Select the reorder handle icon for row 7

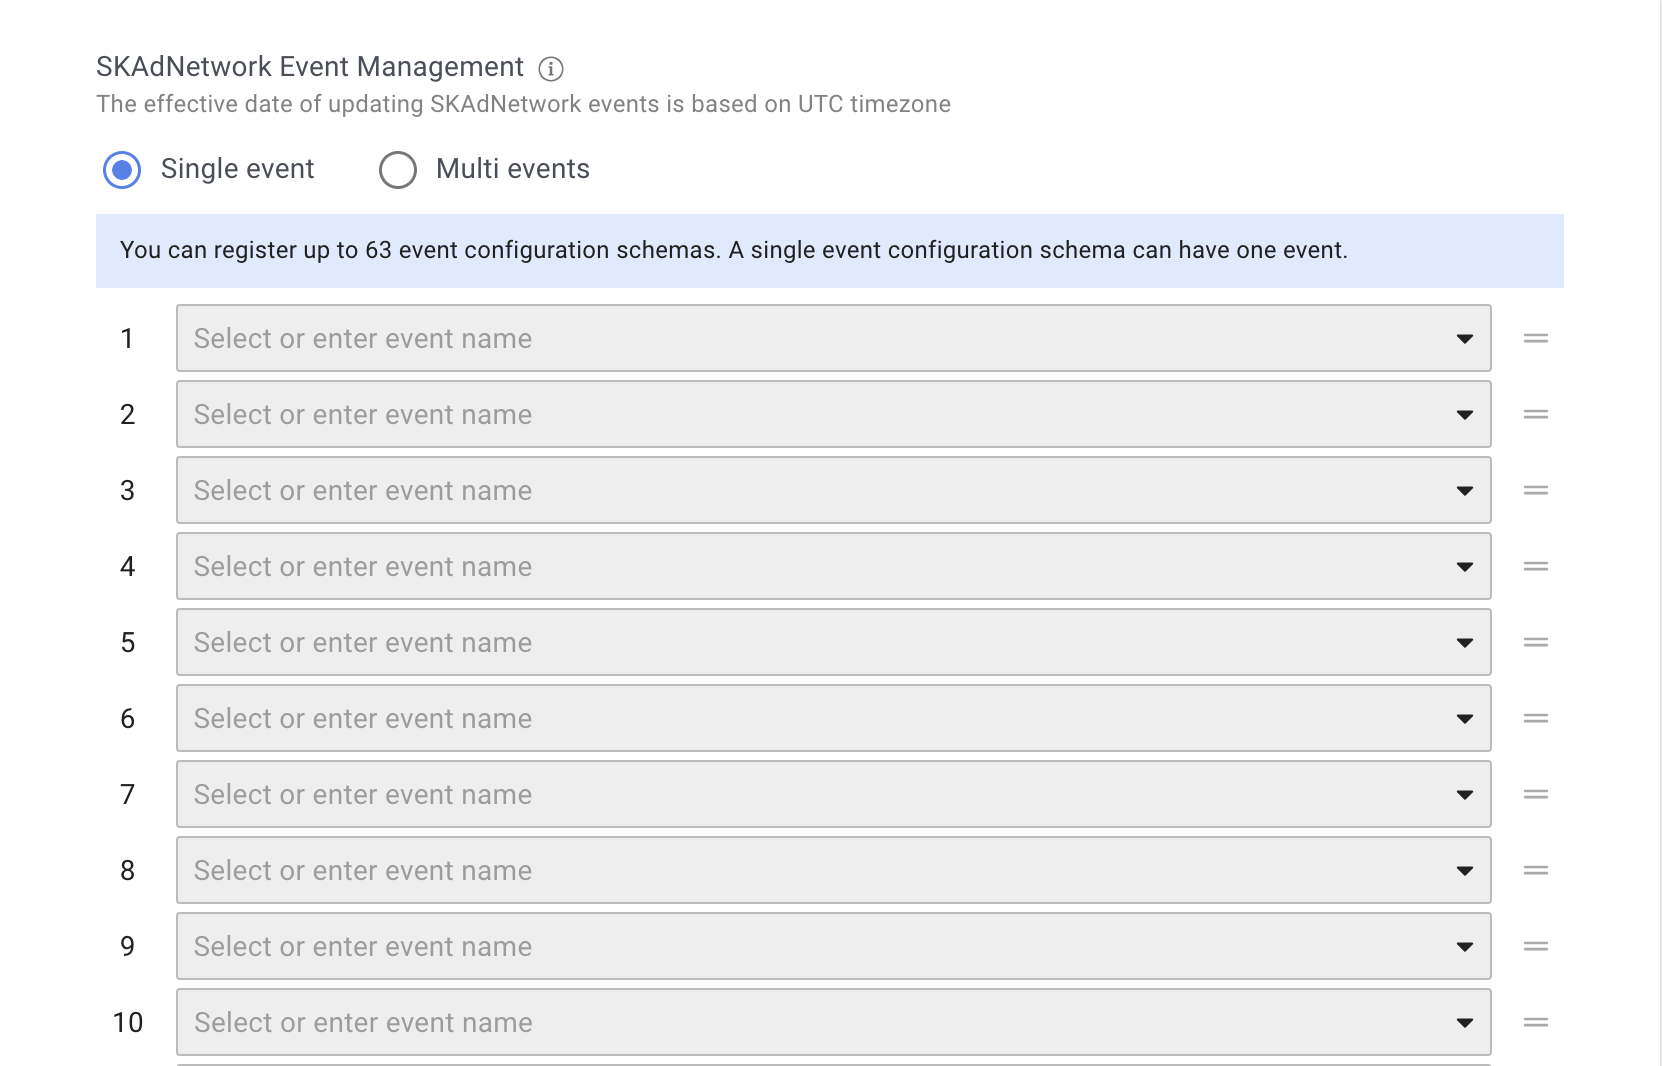click(x=1536, y=794)
